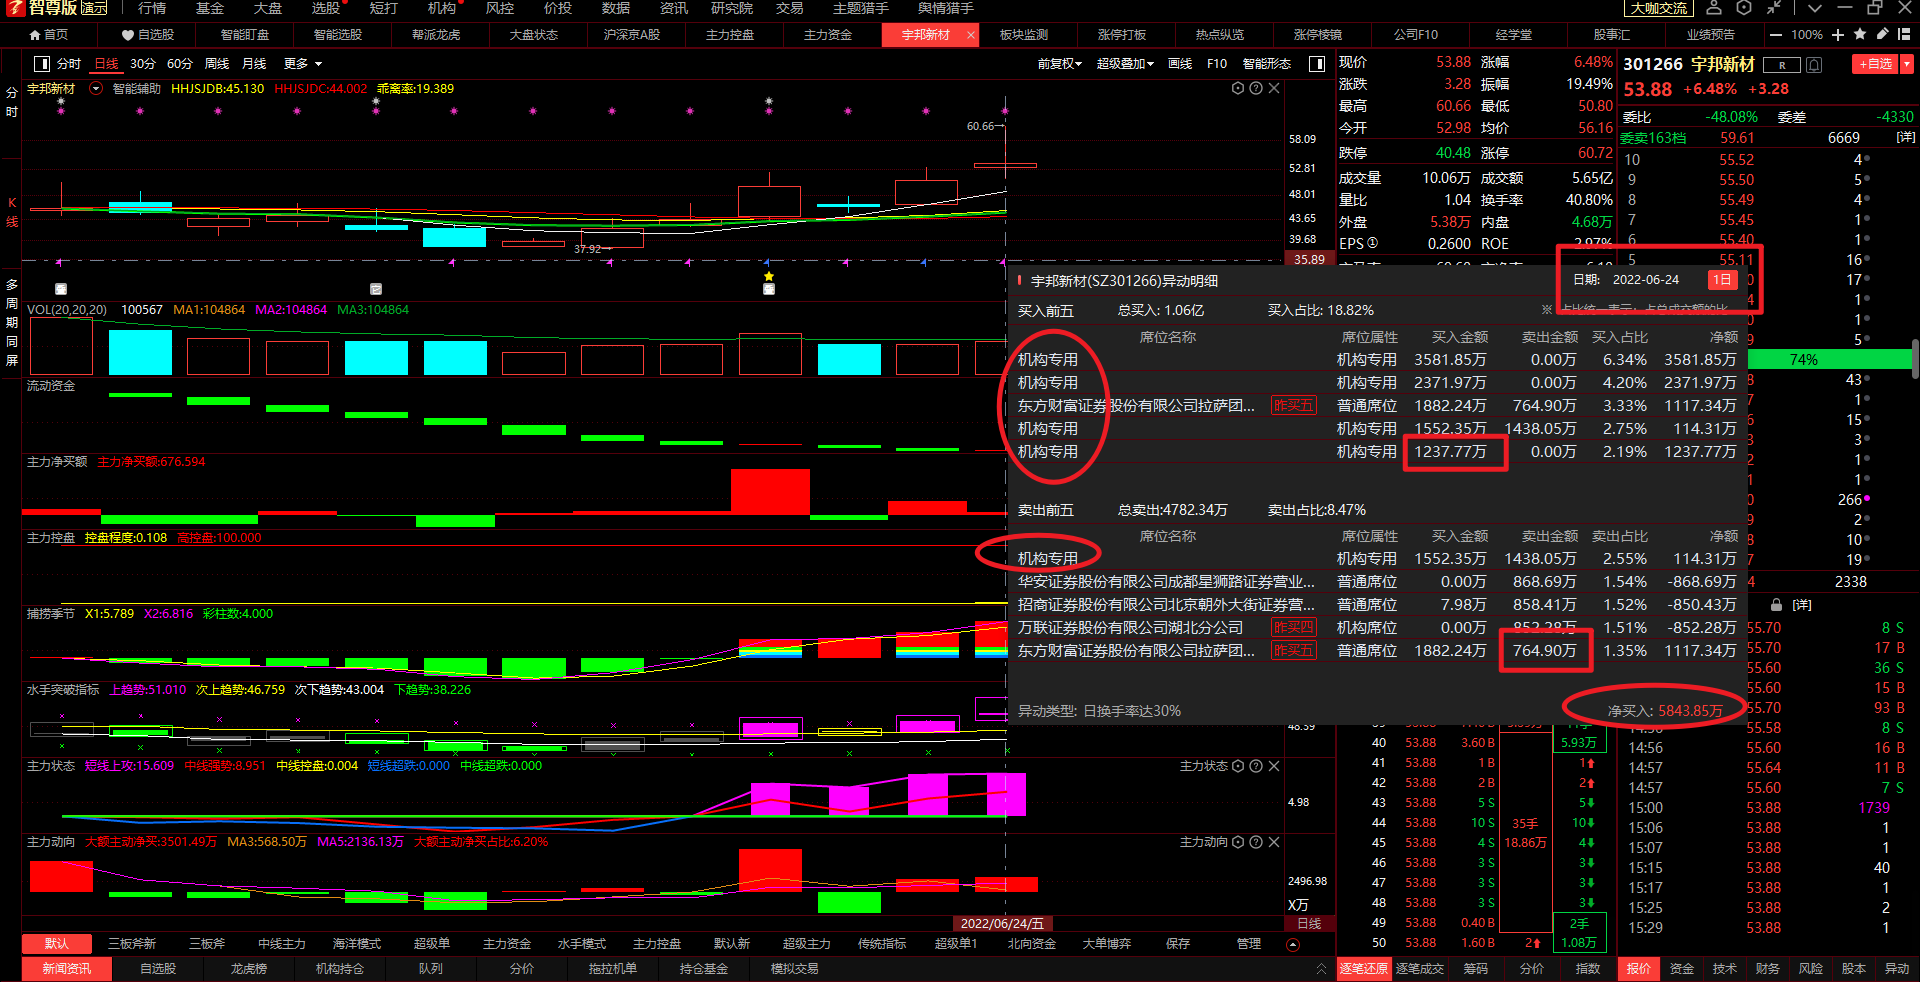The height and width of the screenshot is (982, 1920).
Task: Open 自选股 tab with heart icon
Action: click(148, 35)
